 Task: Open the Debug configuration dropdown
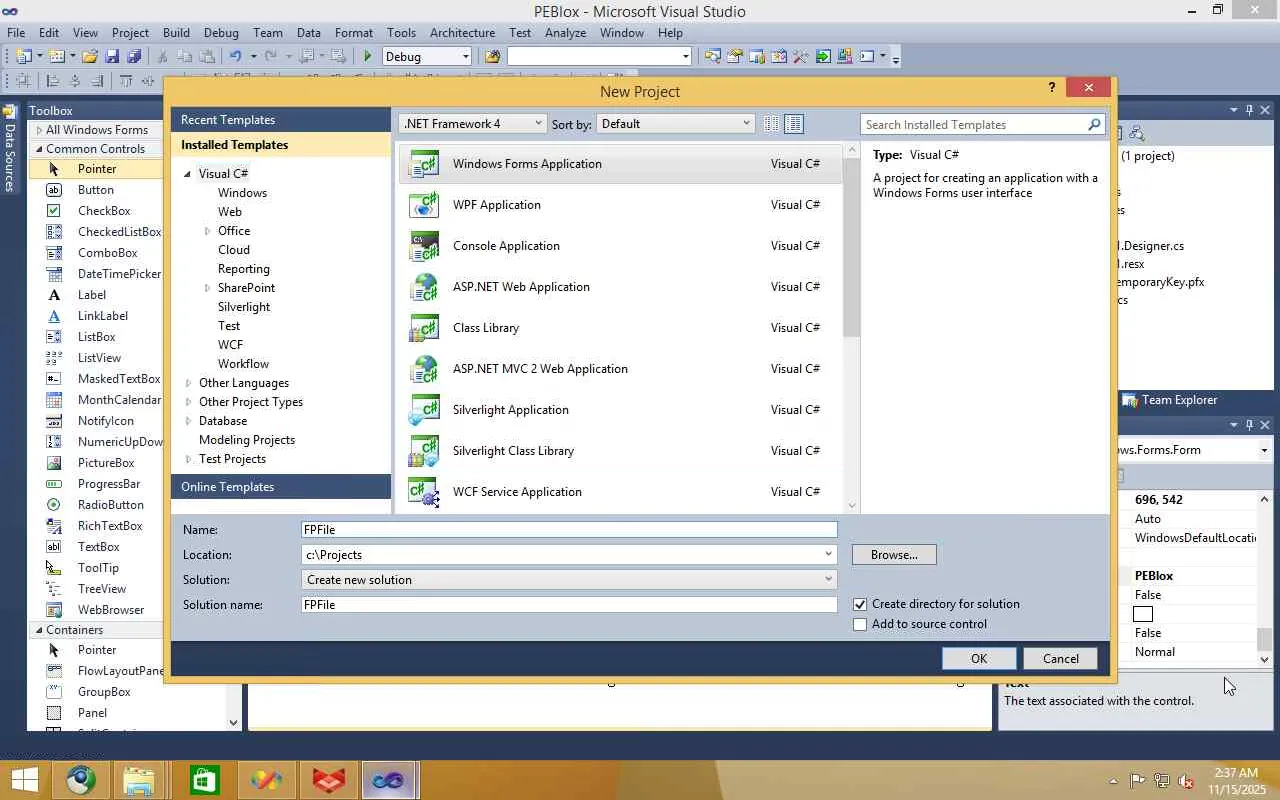click(x=427, y=57)
